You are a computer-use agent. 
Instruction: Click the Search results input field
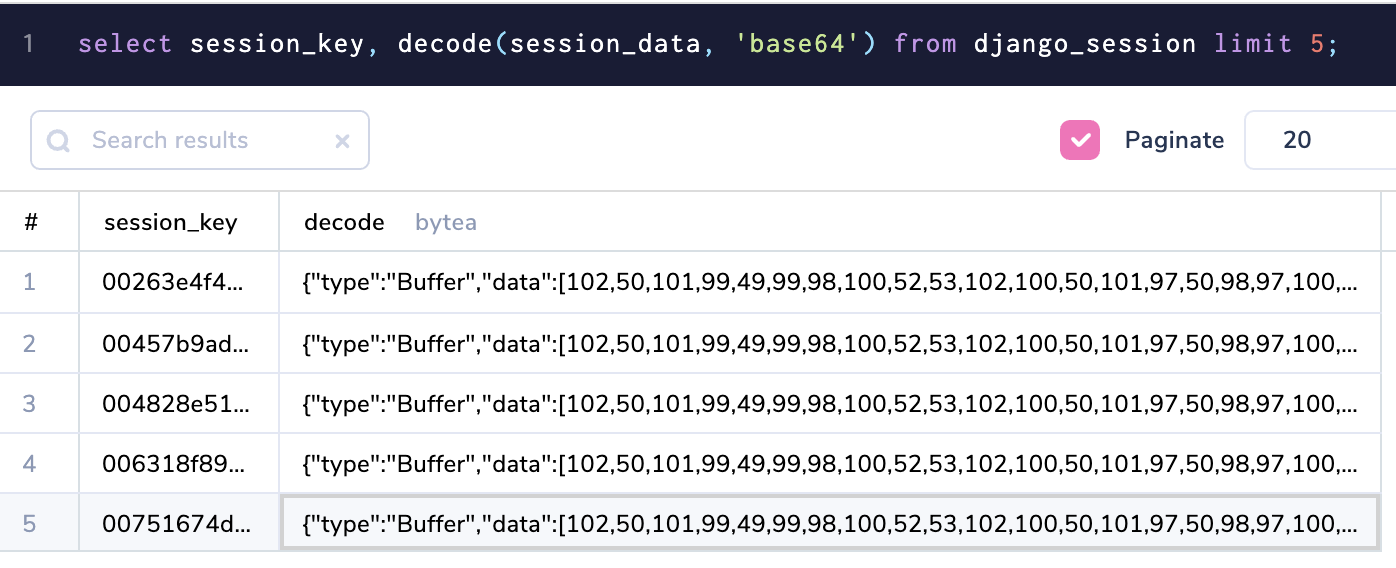200,140
